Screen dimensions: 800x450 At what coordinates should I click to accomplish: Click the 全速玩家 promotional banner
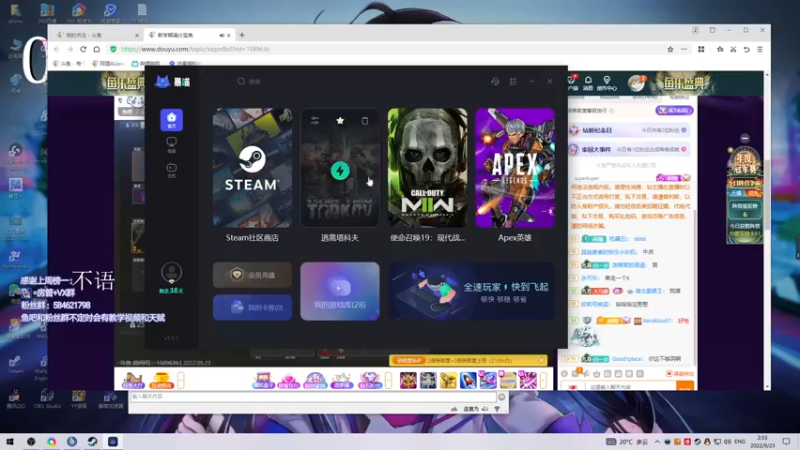(471, 291)
